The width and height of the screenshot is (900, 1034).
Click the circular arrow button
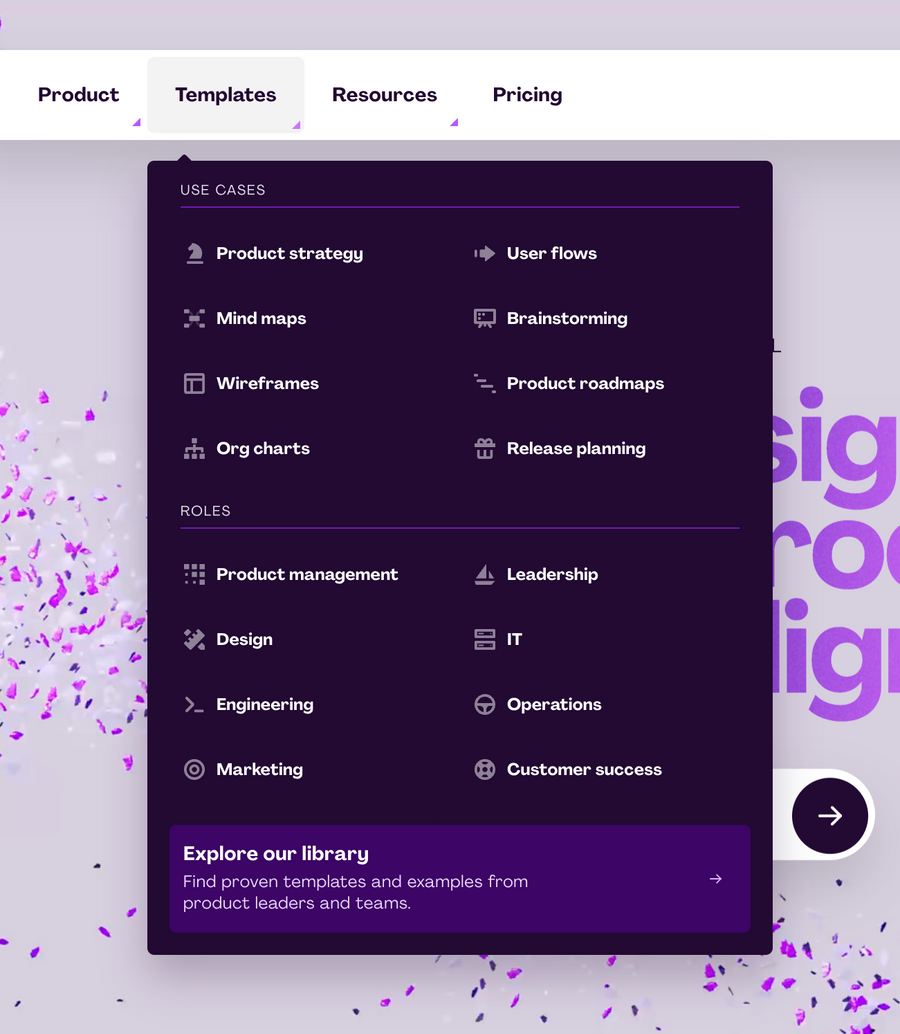coord(829,815)
